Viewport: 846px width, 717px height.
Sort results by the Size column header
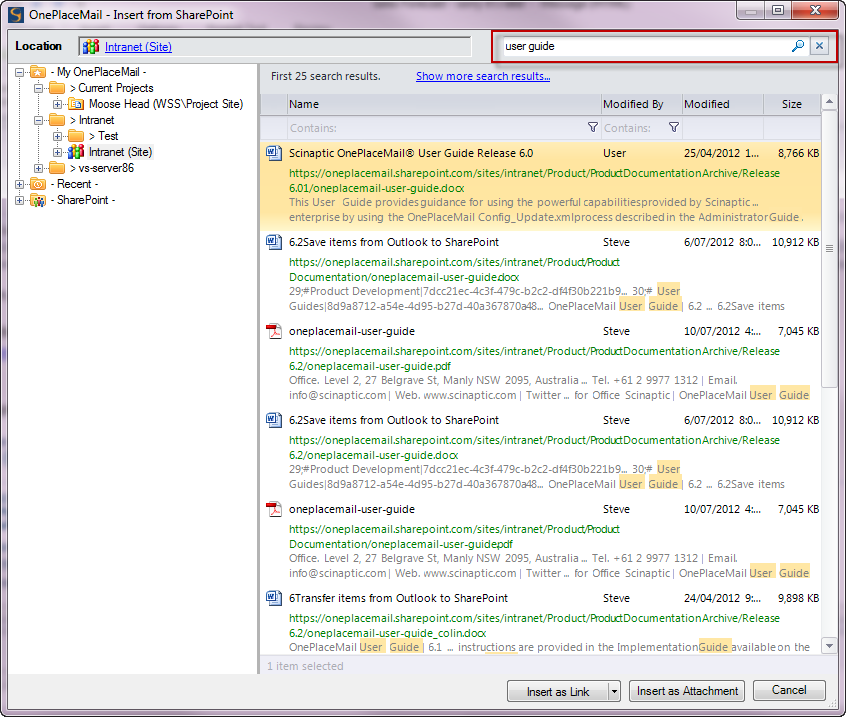(791, 104)
